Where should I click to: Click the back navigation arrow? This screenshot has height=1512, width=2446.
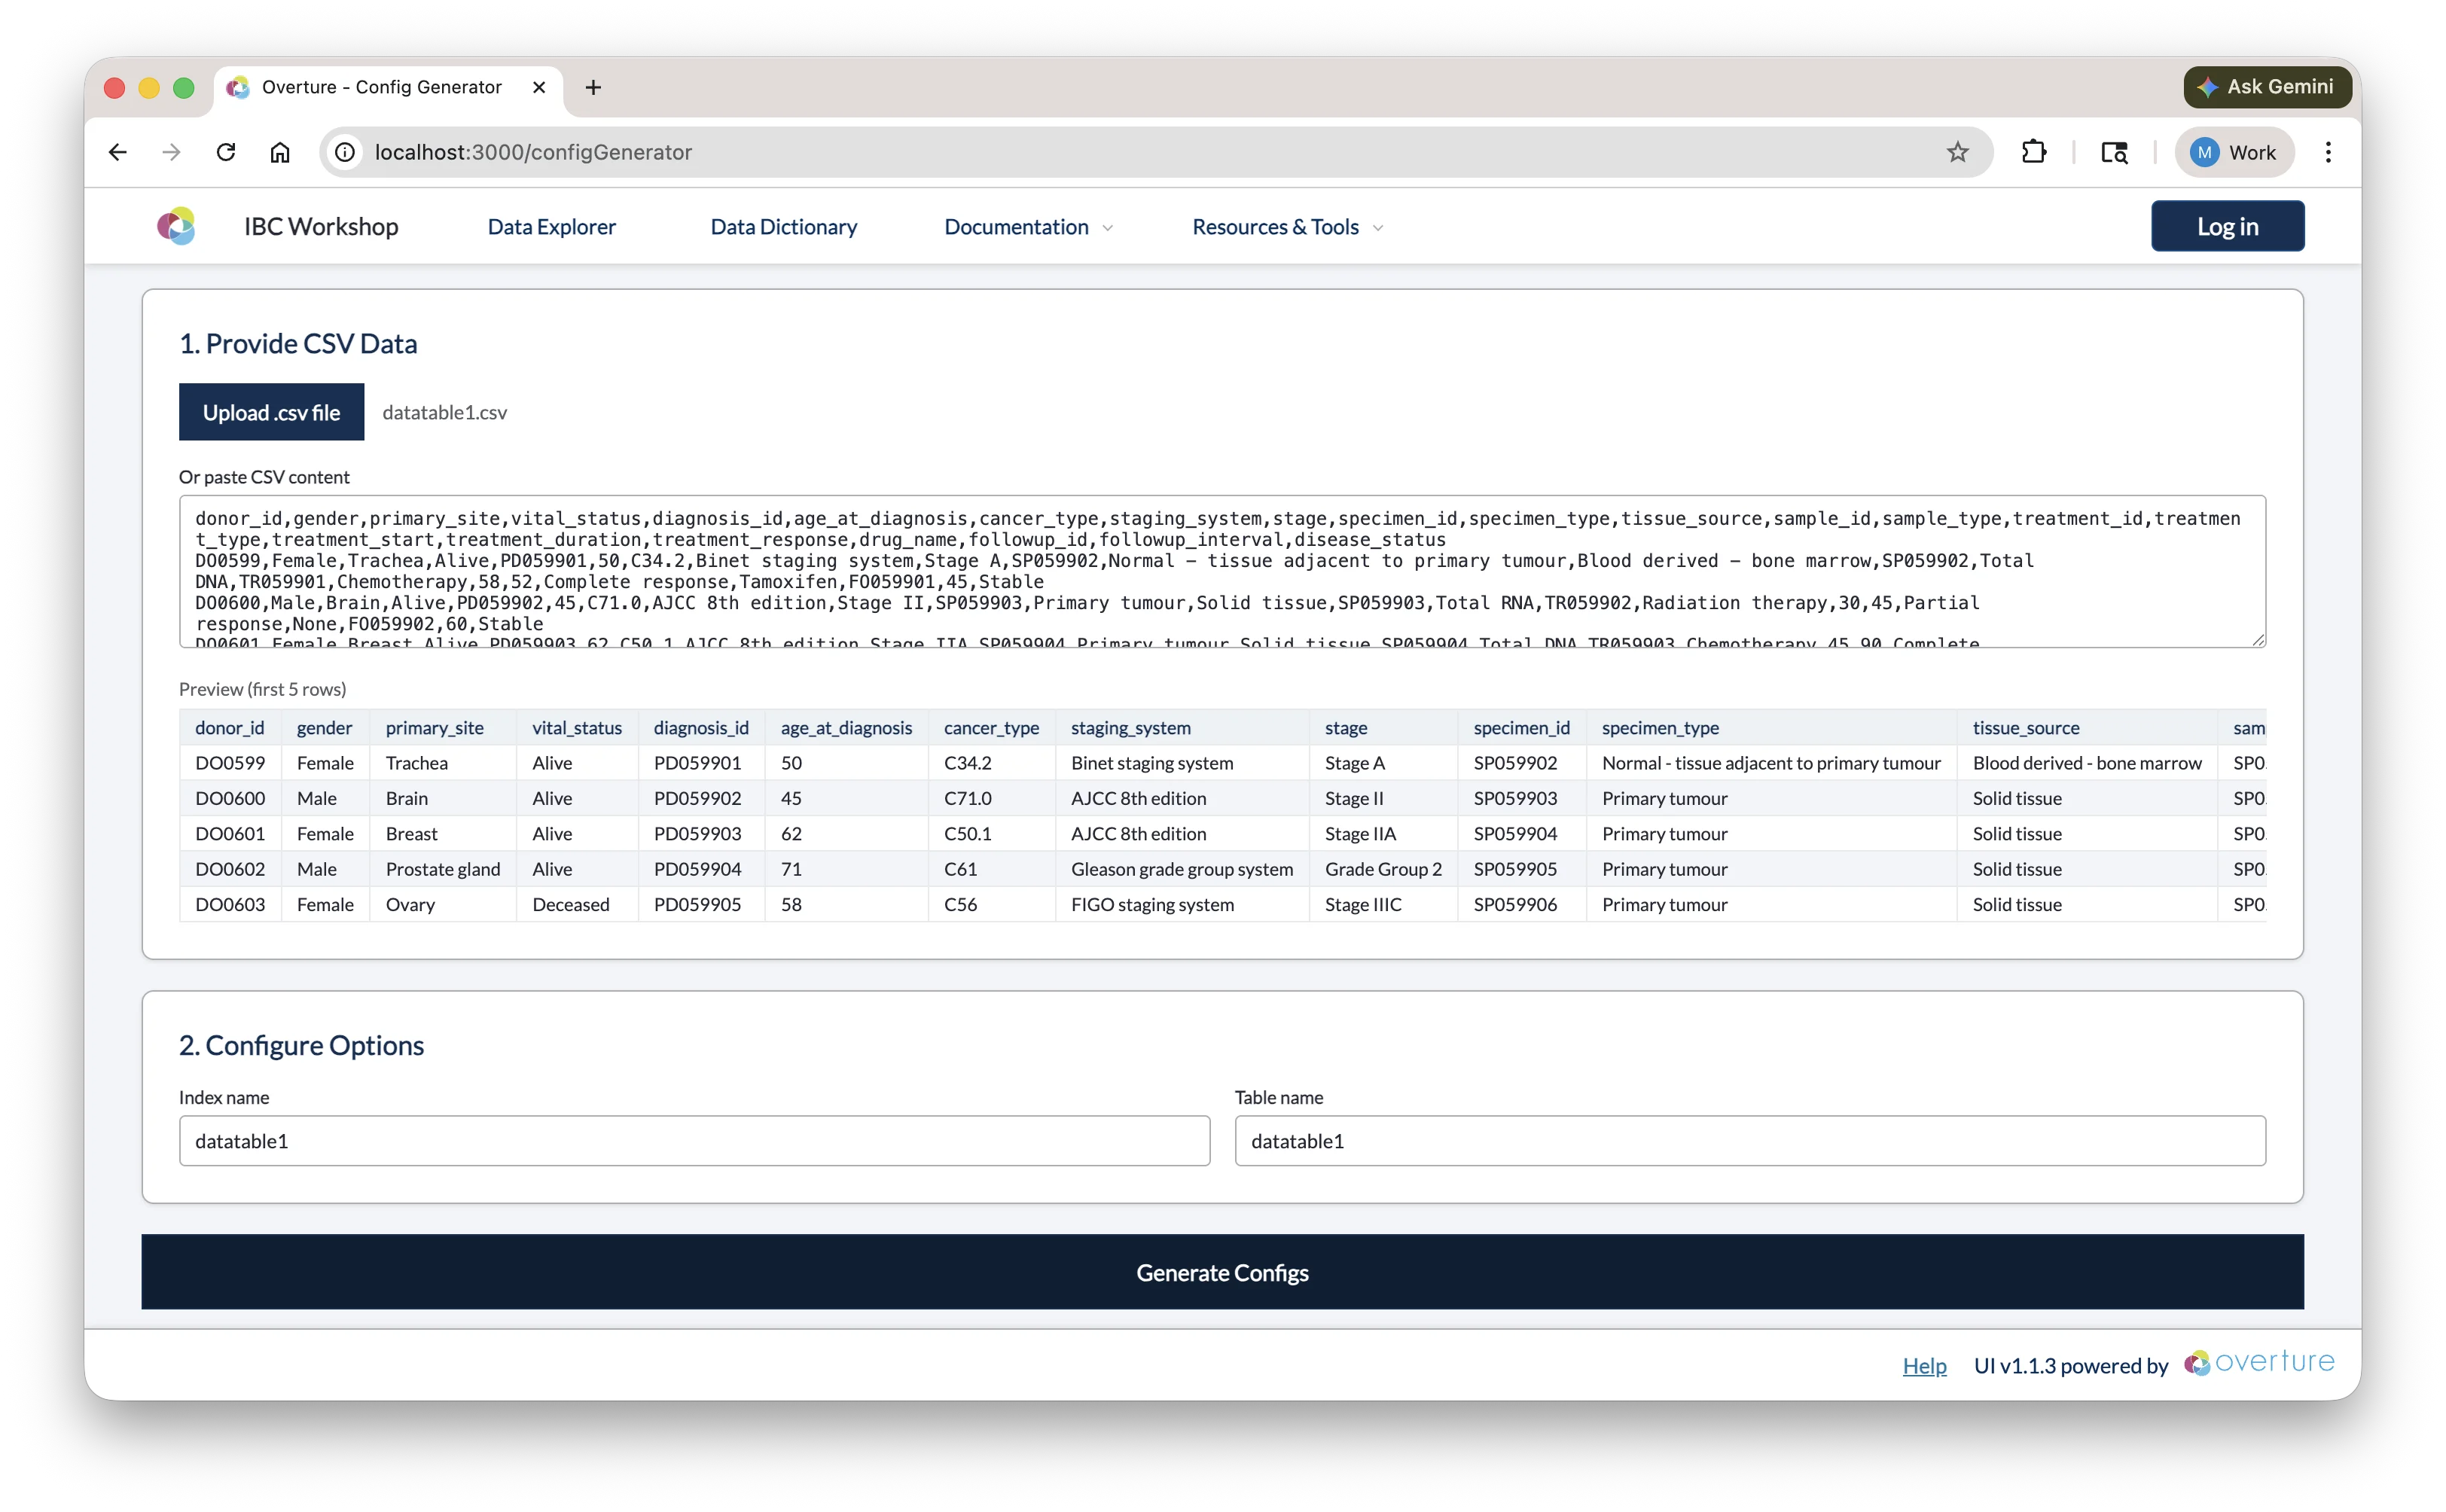tap(118, 152)
